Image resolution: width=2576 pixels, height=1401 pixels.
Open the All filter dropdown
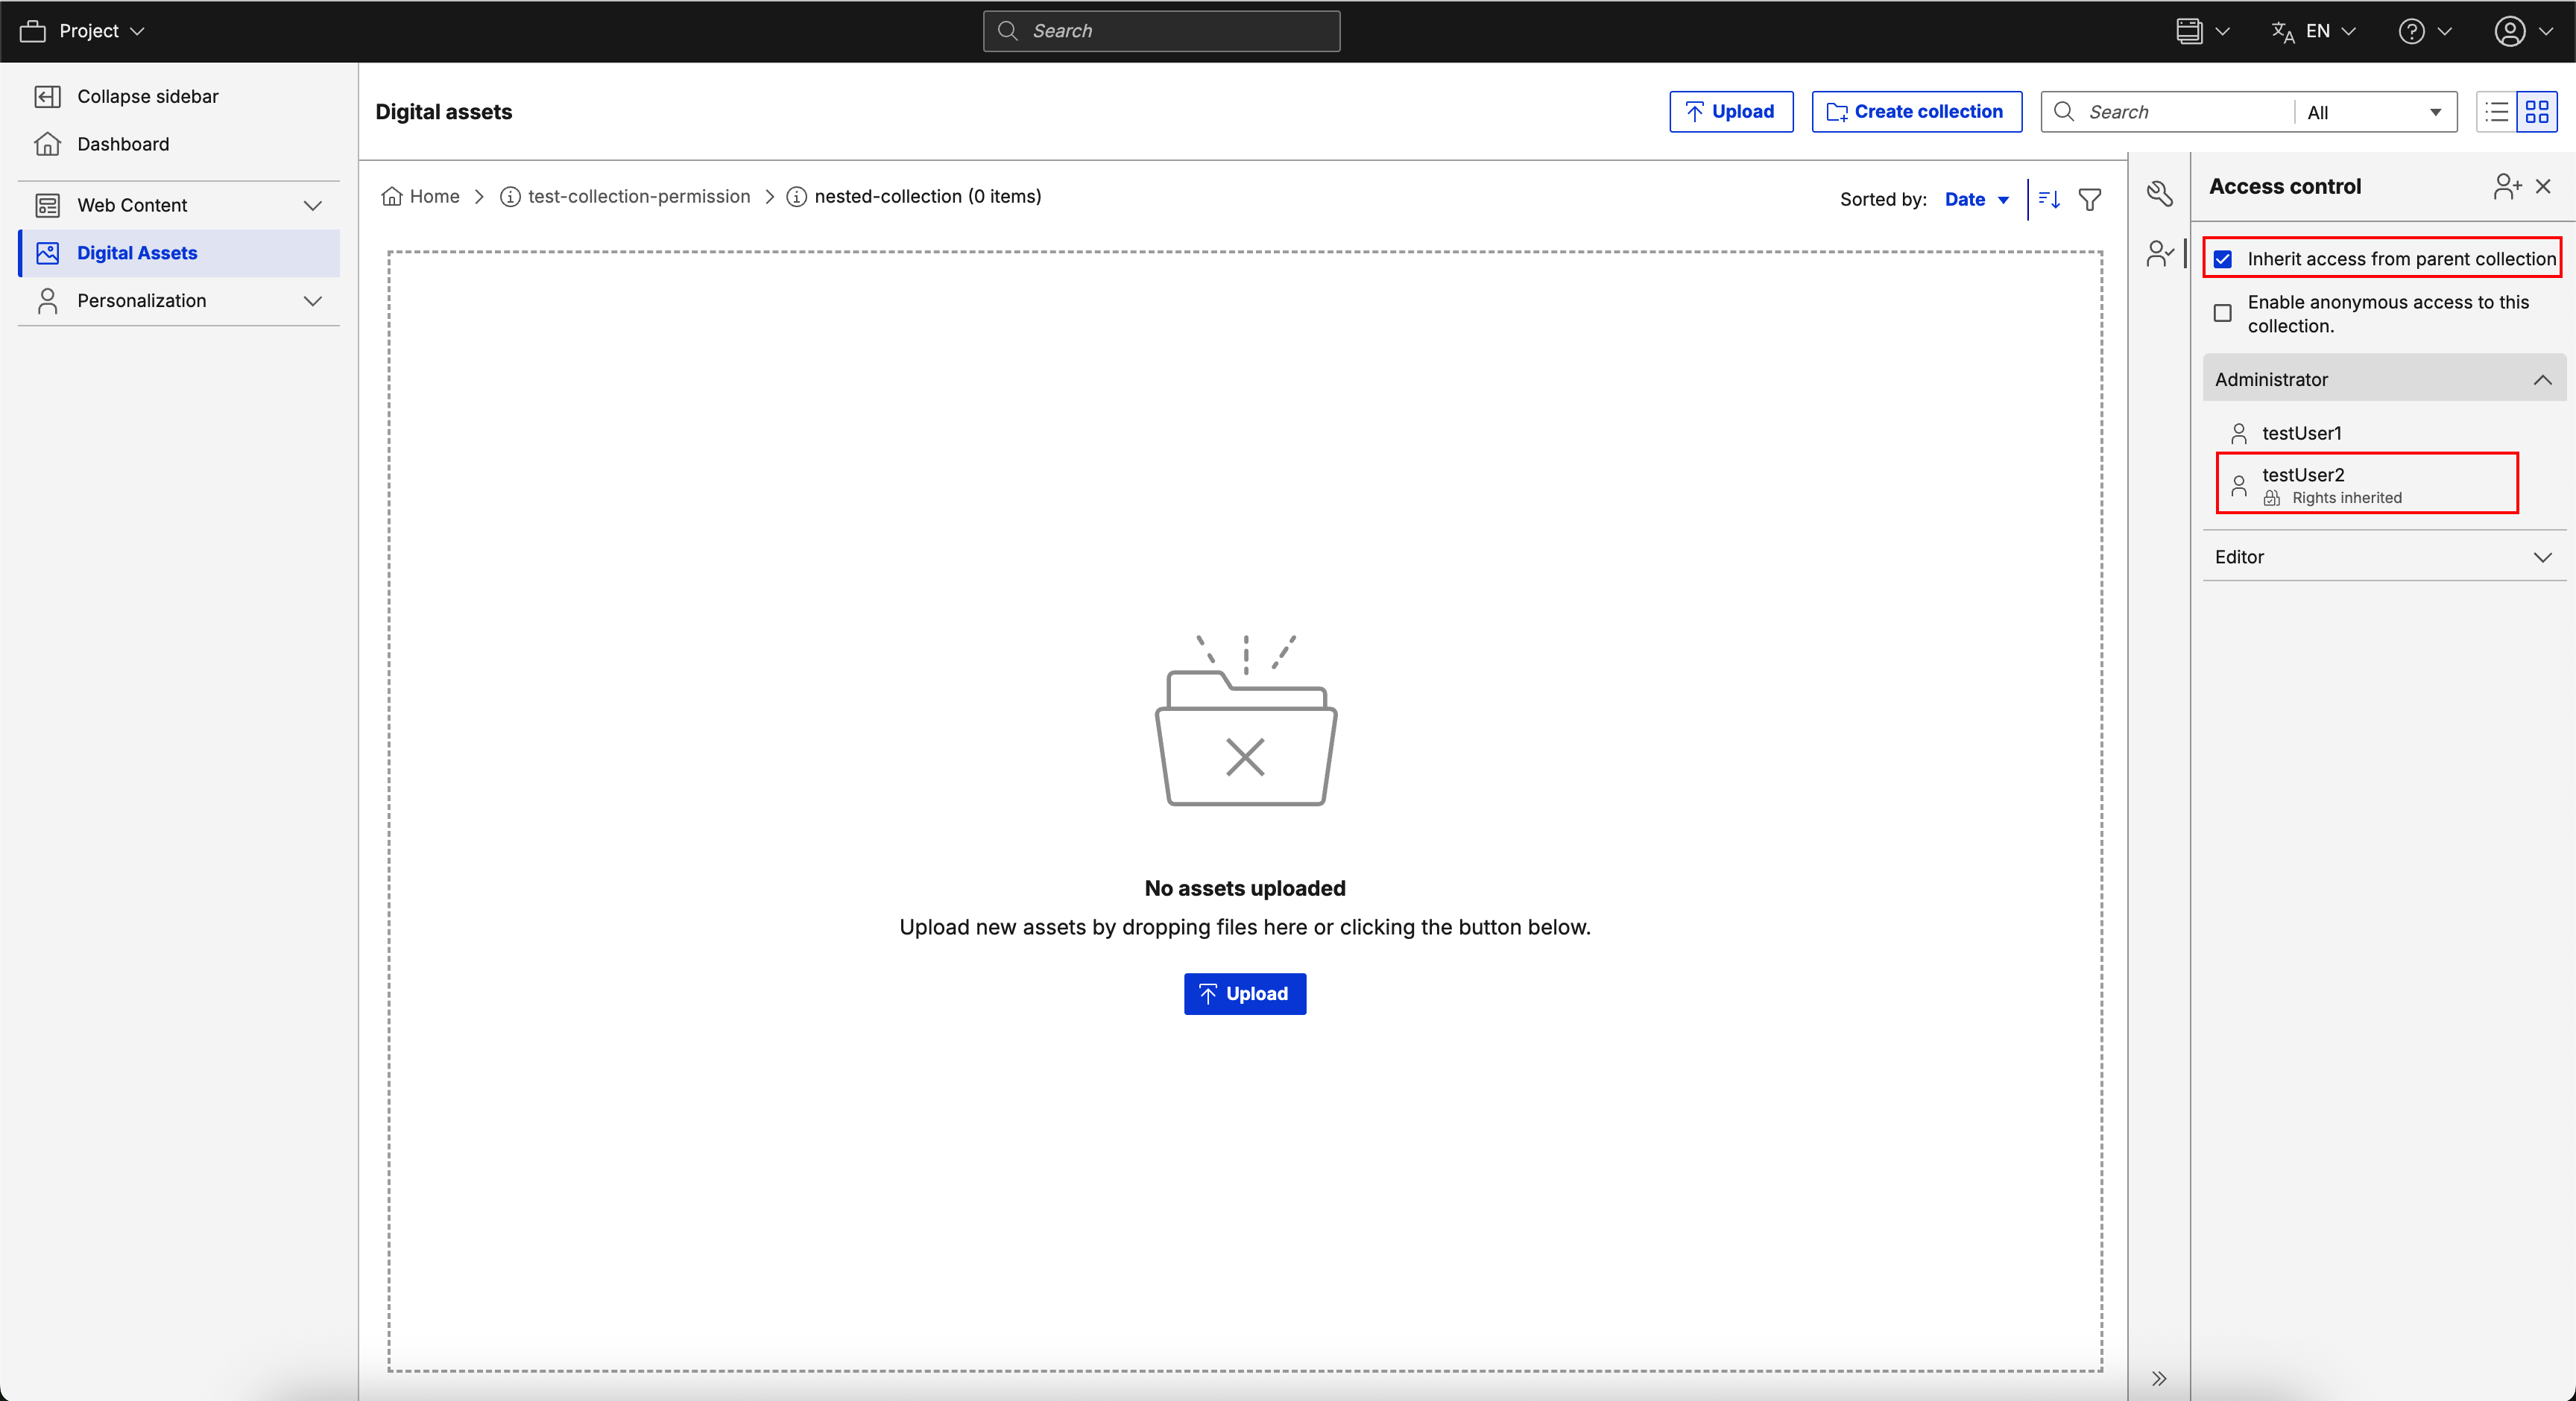coord(2374,112)
